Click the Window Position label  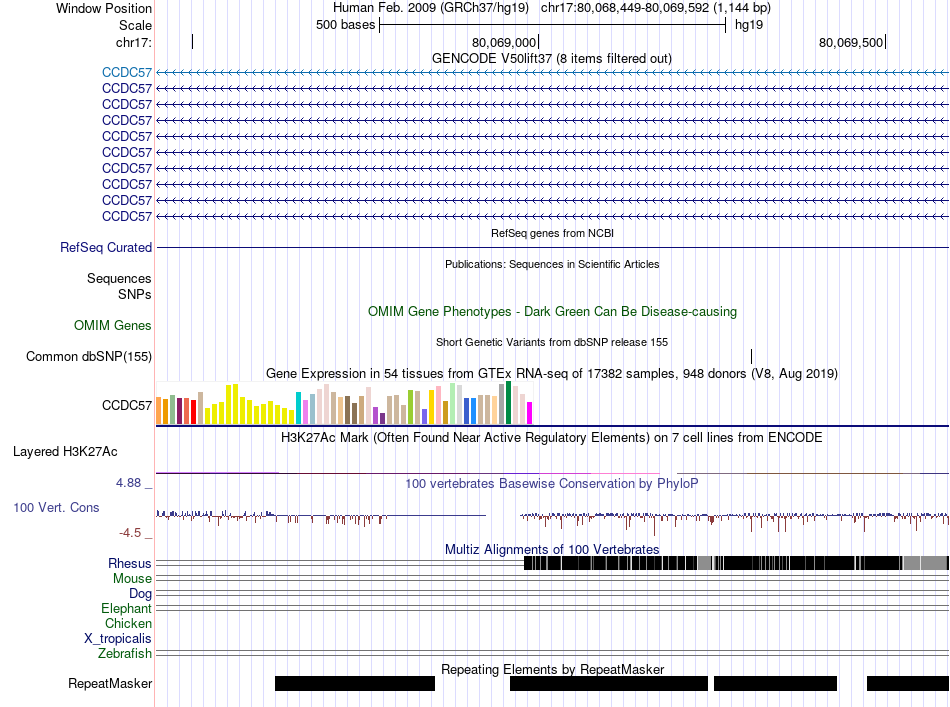(x=104, y=8)
